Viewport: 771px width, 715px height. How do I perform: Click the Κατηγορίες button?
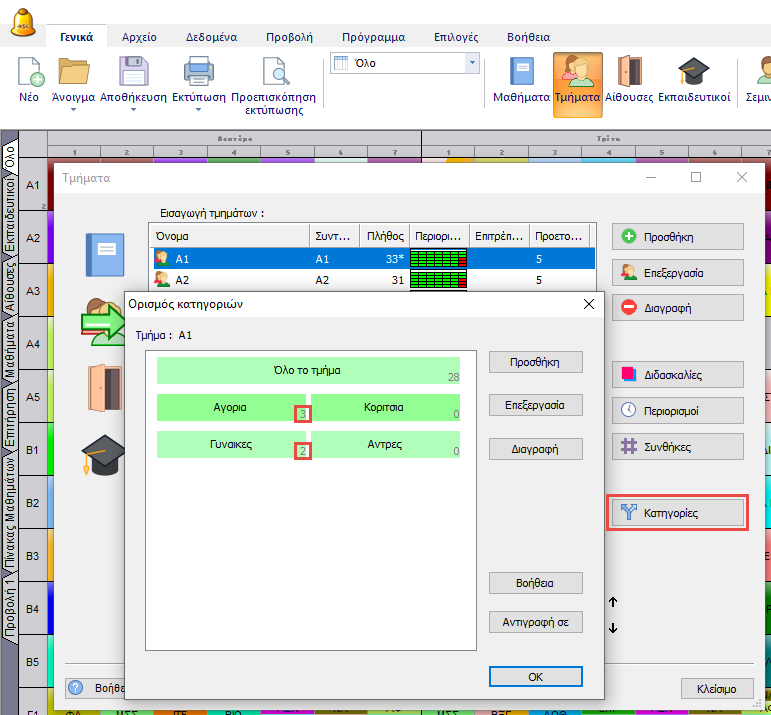pos(678,512)
